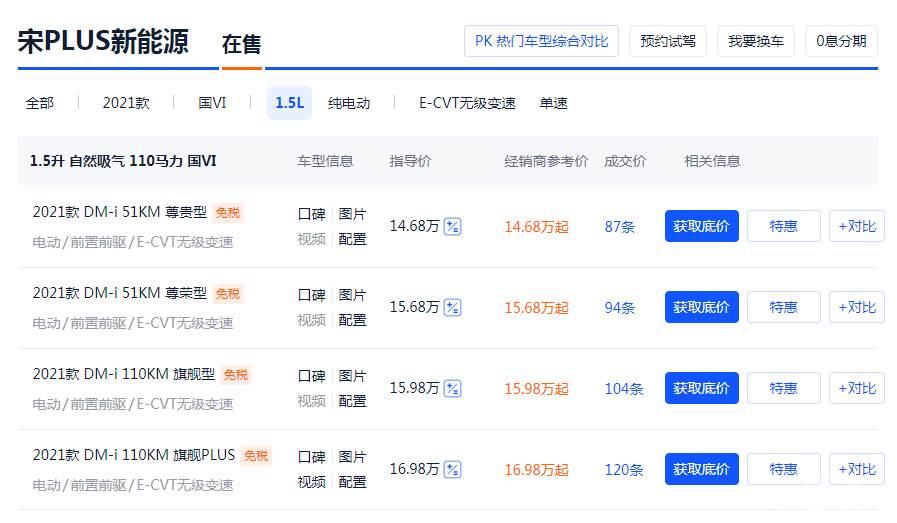The height and width of the screenshot is (523, 897).
Task: Open 口碑 reviews for 尊荣型
Action: pos(311,296)
